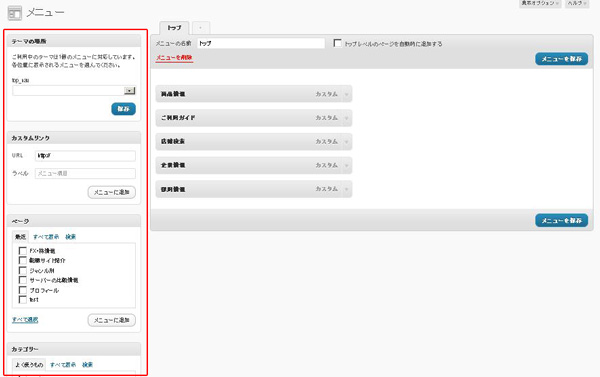This screenshot has height=377, width=600.
Task: Check the サーバーの比較情報 page checkbox
Action: pos(23,280)
